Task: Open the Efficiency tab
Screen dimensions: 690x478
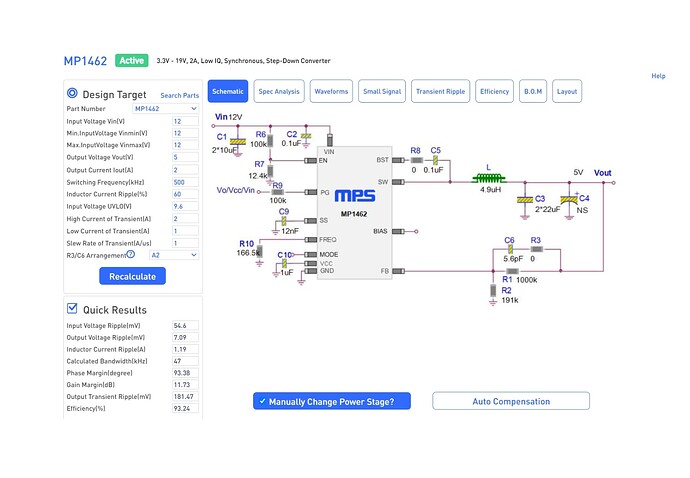Action: 495,91
